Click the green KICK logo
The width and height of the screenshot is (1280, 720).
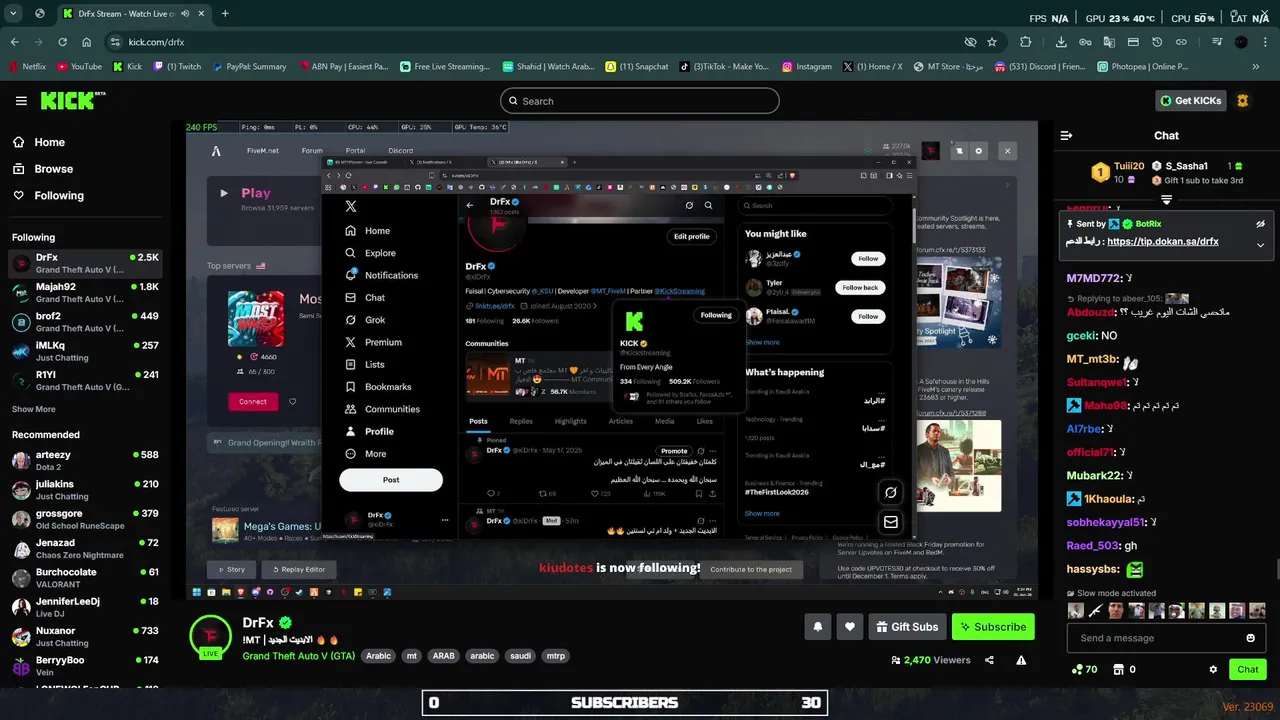[72, 100]
